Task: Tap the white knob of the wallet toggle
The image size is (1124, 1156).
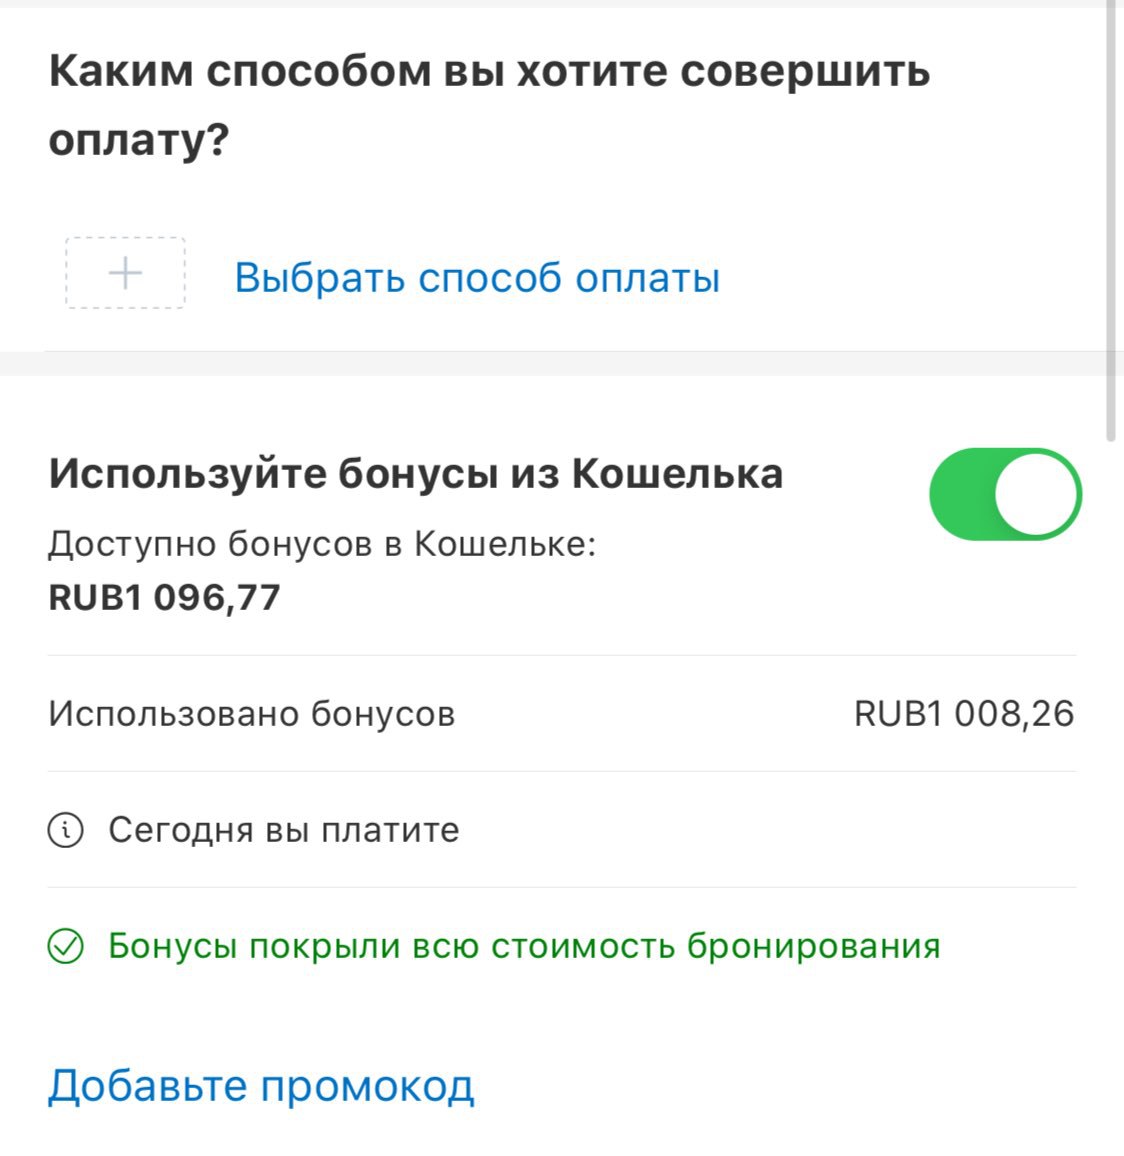Action: (1036, 494)
